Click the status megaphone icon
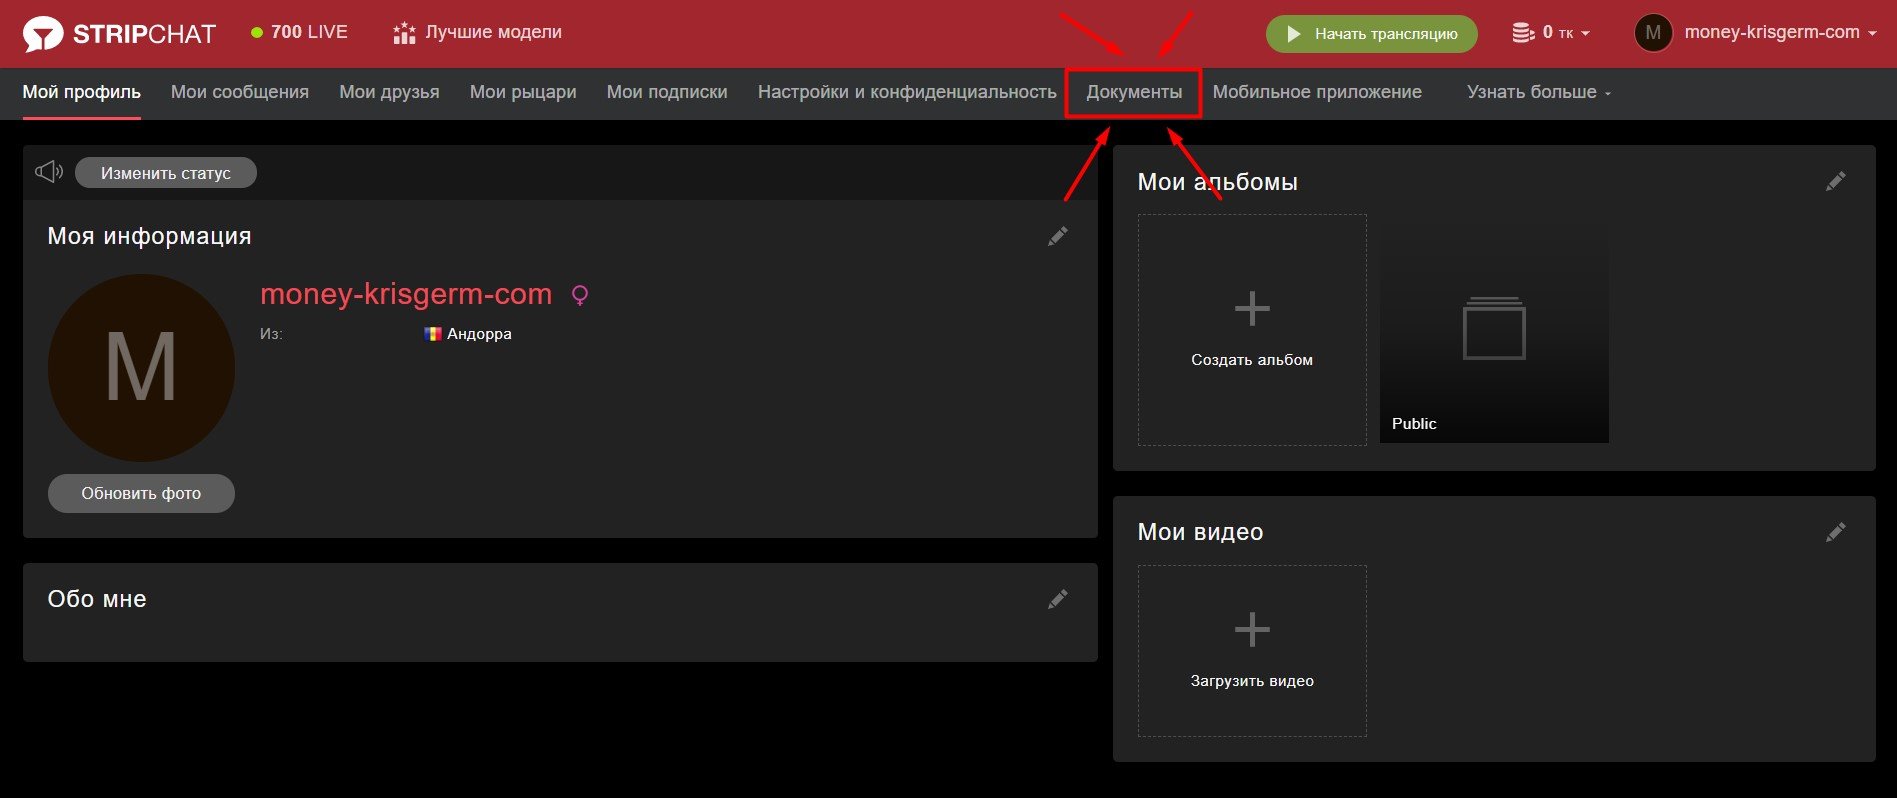1897x798 pixels. (49, 172)
